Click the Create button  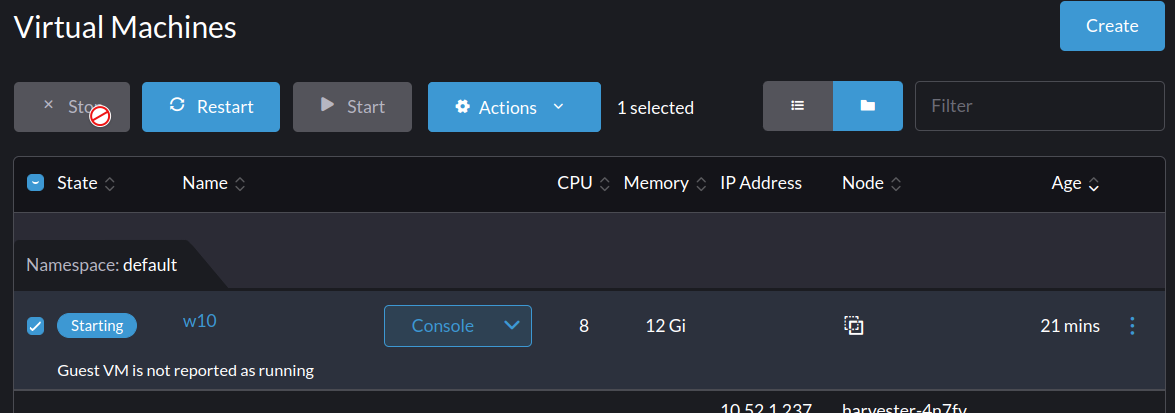pos(1112,26)
